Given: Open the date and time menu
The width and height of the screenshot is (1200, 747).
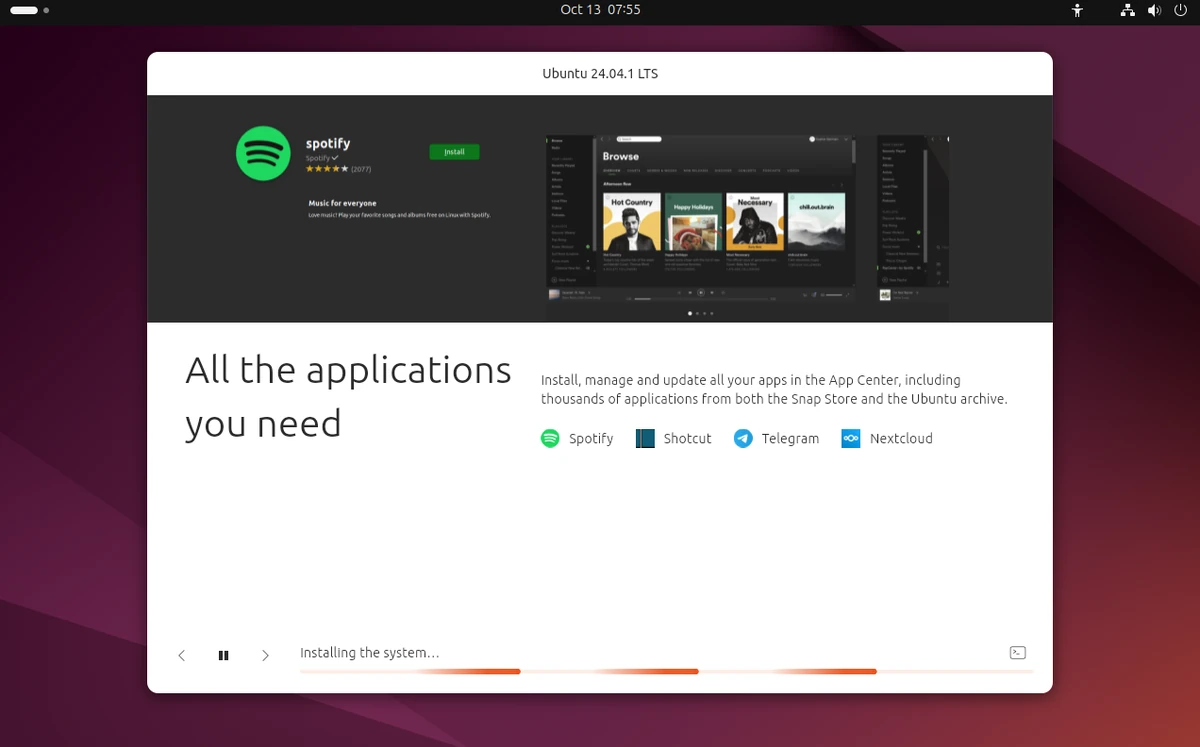Looking at the screenshot, I should [600, 10].
